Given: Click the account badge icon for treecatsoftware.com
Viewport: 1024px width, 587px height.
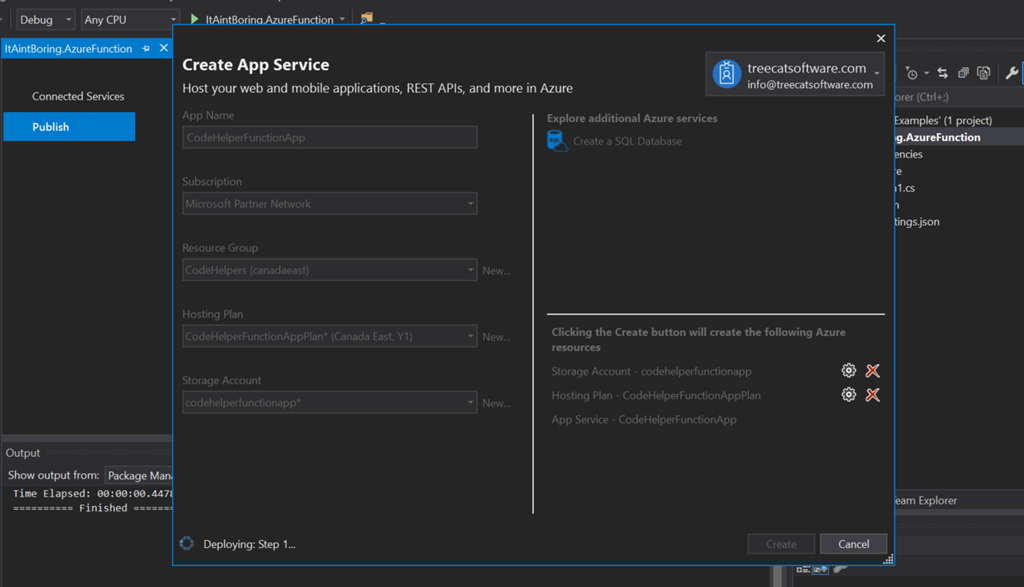Looking at the screenshot, I should tap(726, 74).
